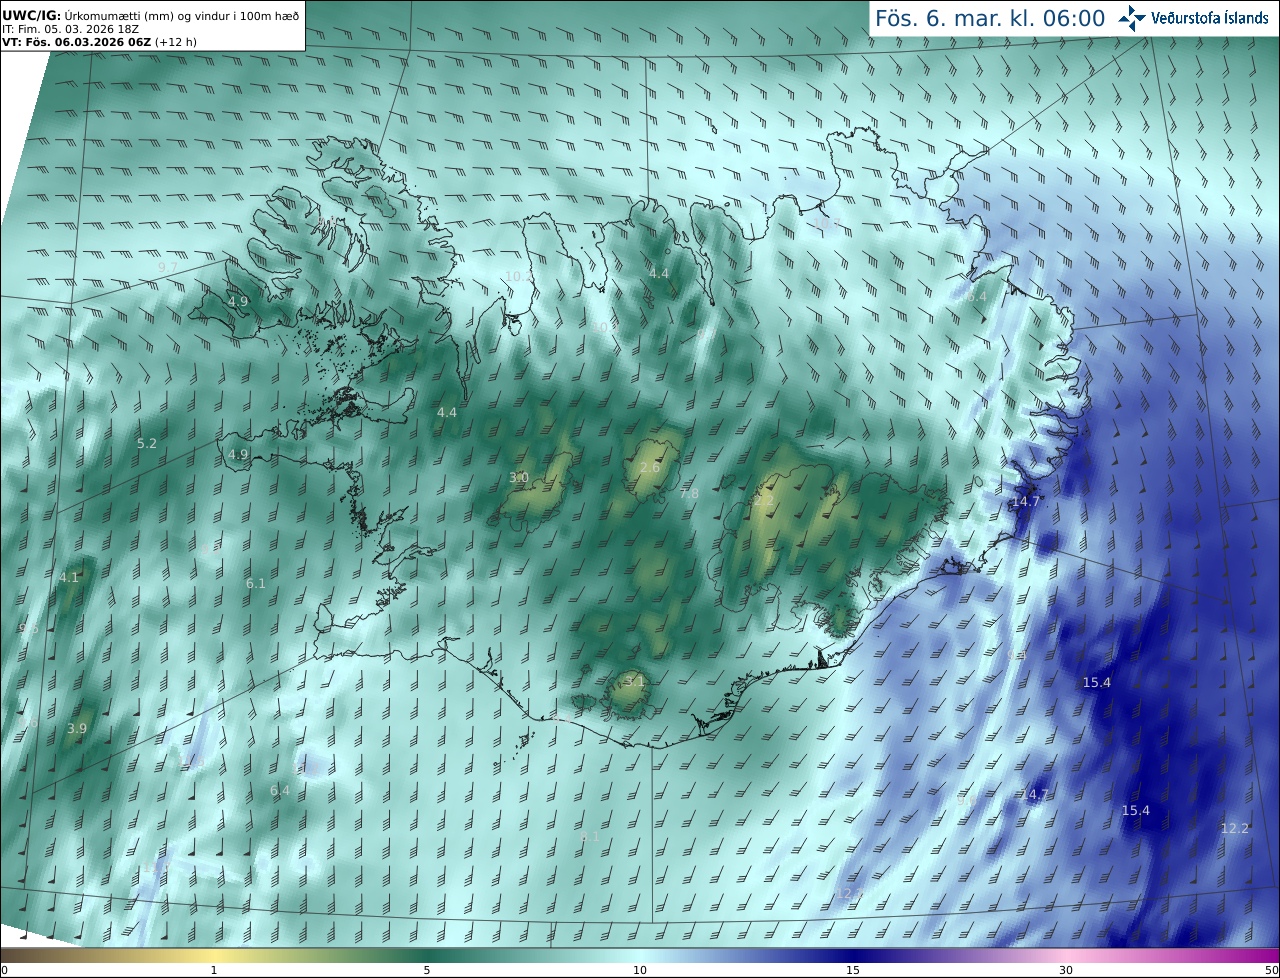This screenshot has height=978, width=1280.
Task: Click the map value '3.0'
Action: pos(519,478)
